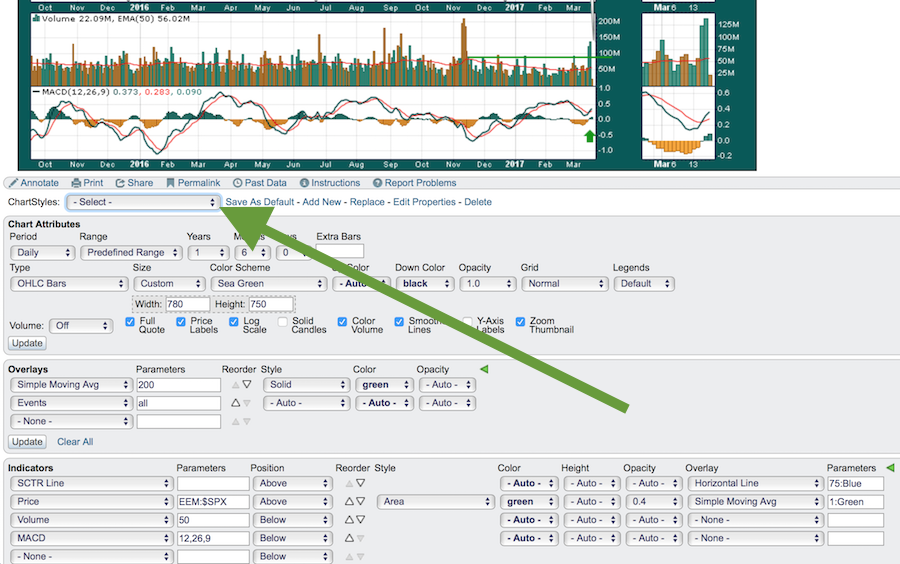Click the Instructions info icon
900x564 pixels.
pyautogui.click(x=304, y=183)
